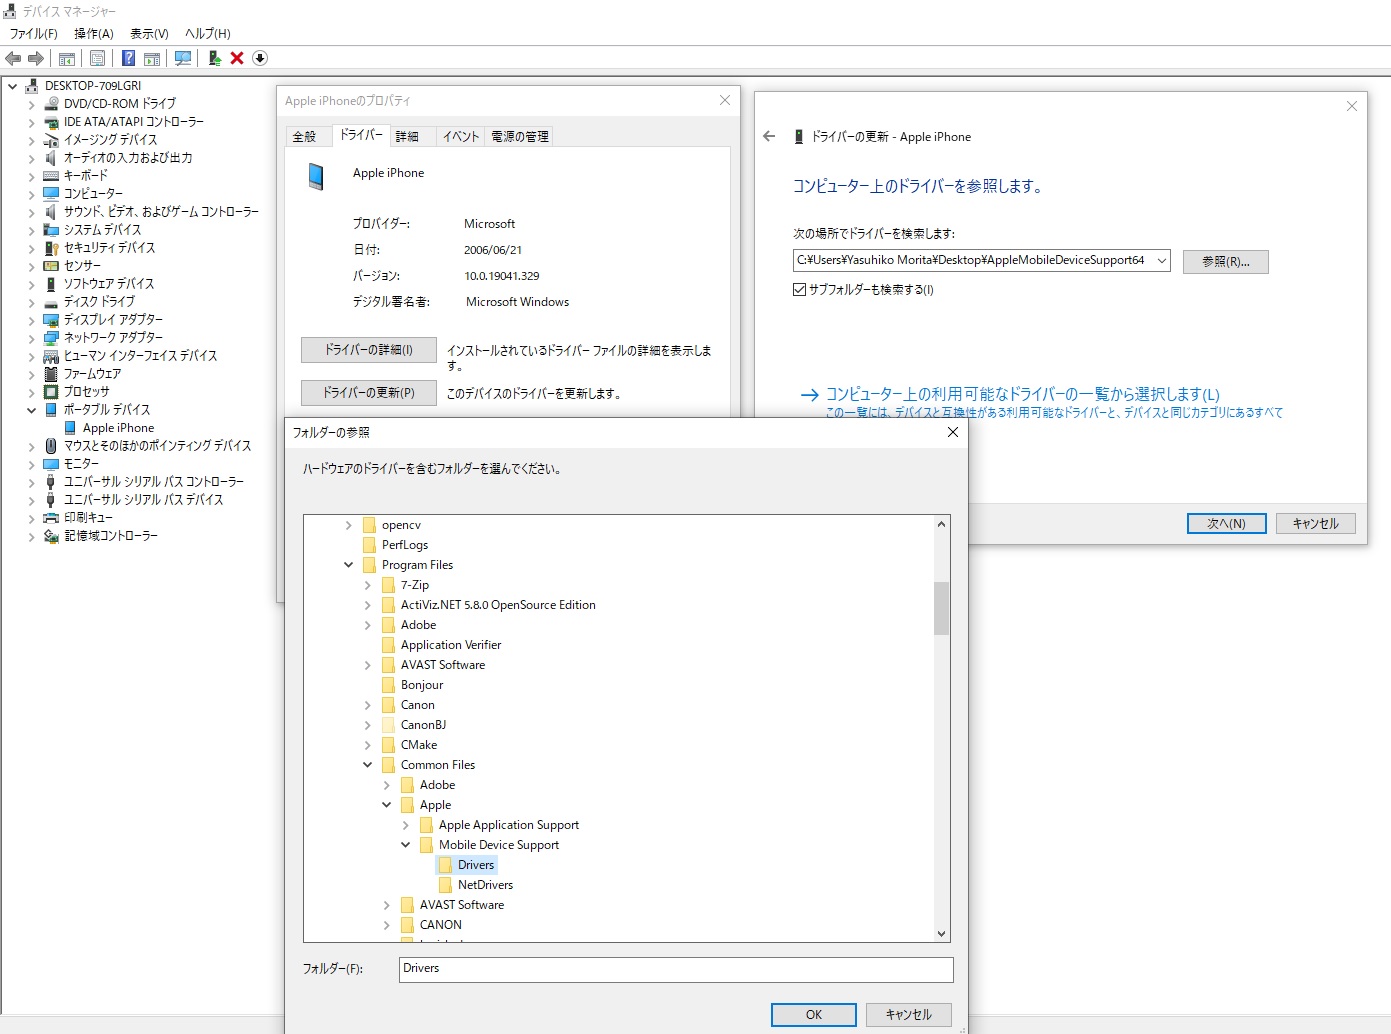Expand the ディスク ドライブ tree node
This screenshot has height=1034, width=1391.
tap(31, 302)
